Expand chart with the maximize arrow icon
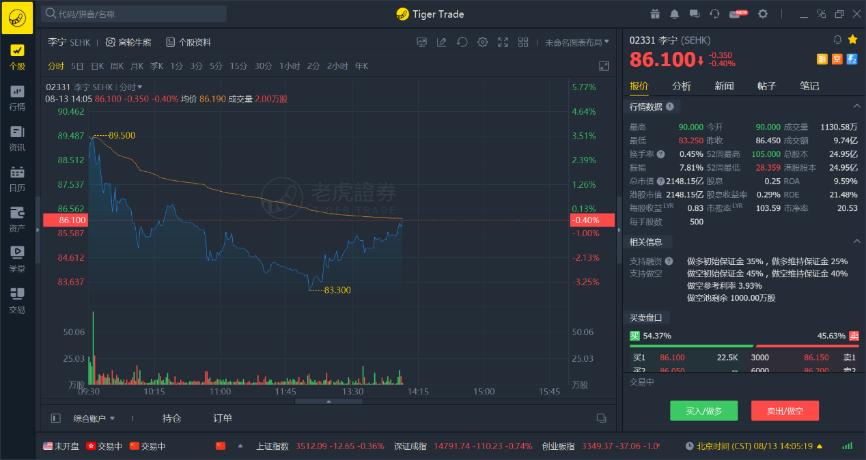Image resolution: width=866 pixels, height=460 pixels. pyautogui.click(x=604, y=66)
